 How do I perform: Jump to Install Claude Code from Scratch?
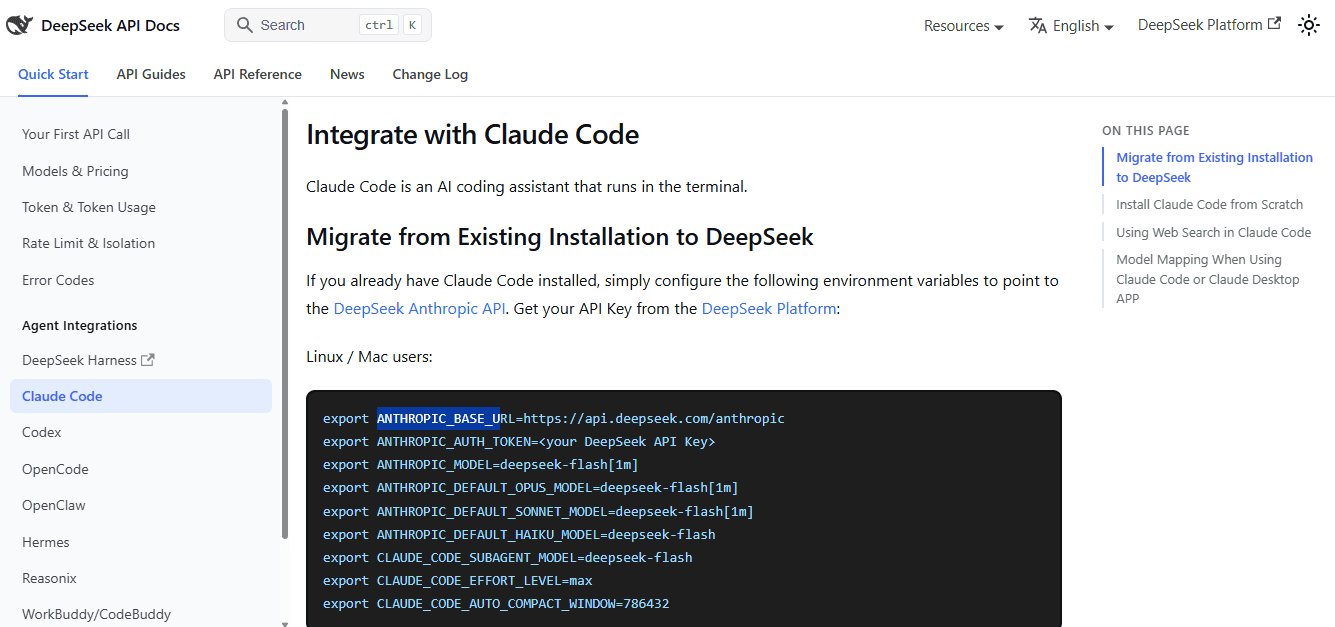point(1209,204)
